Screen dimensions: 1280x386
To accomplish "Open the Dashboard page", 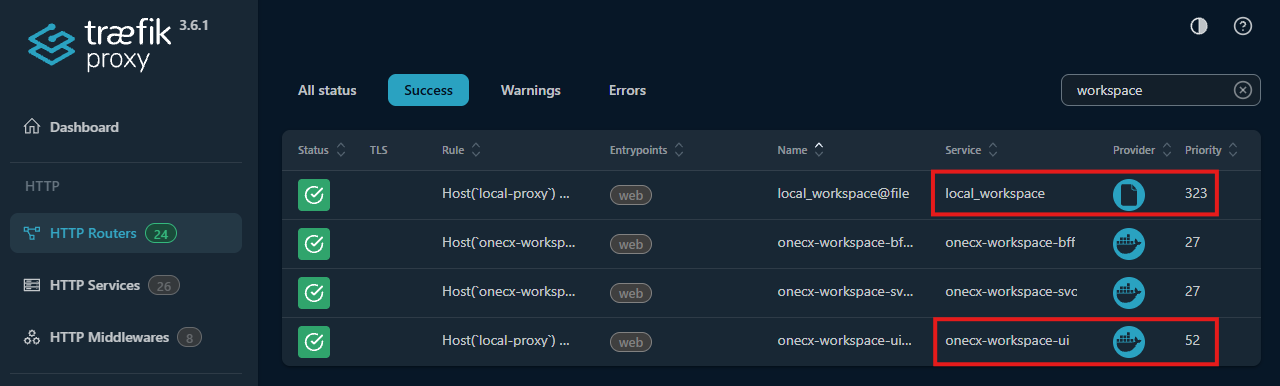I will coord(126,127).
